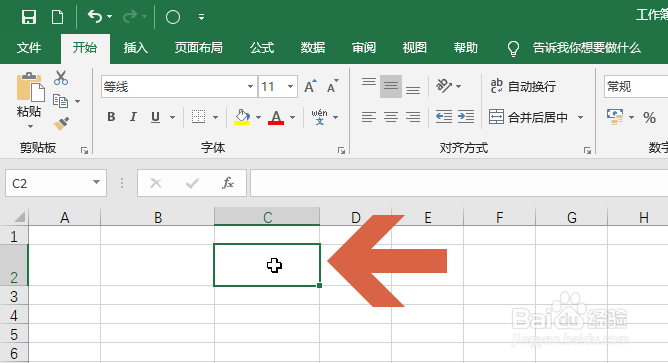Toggle underline formatting

pyautogui.click(x=155, y=117)
